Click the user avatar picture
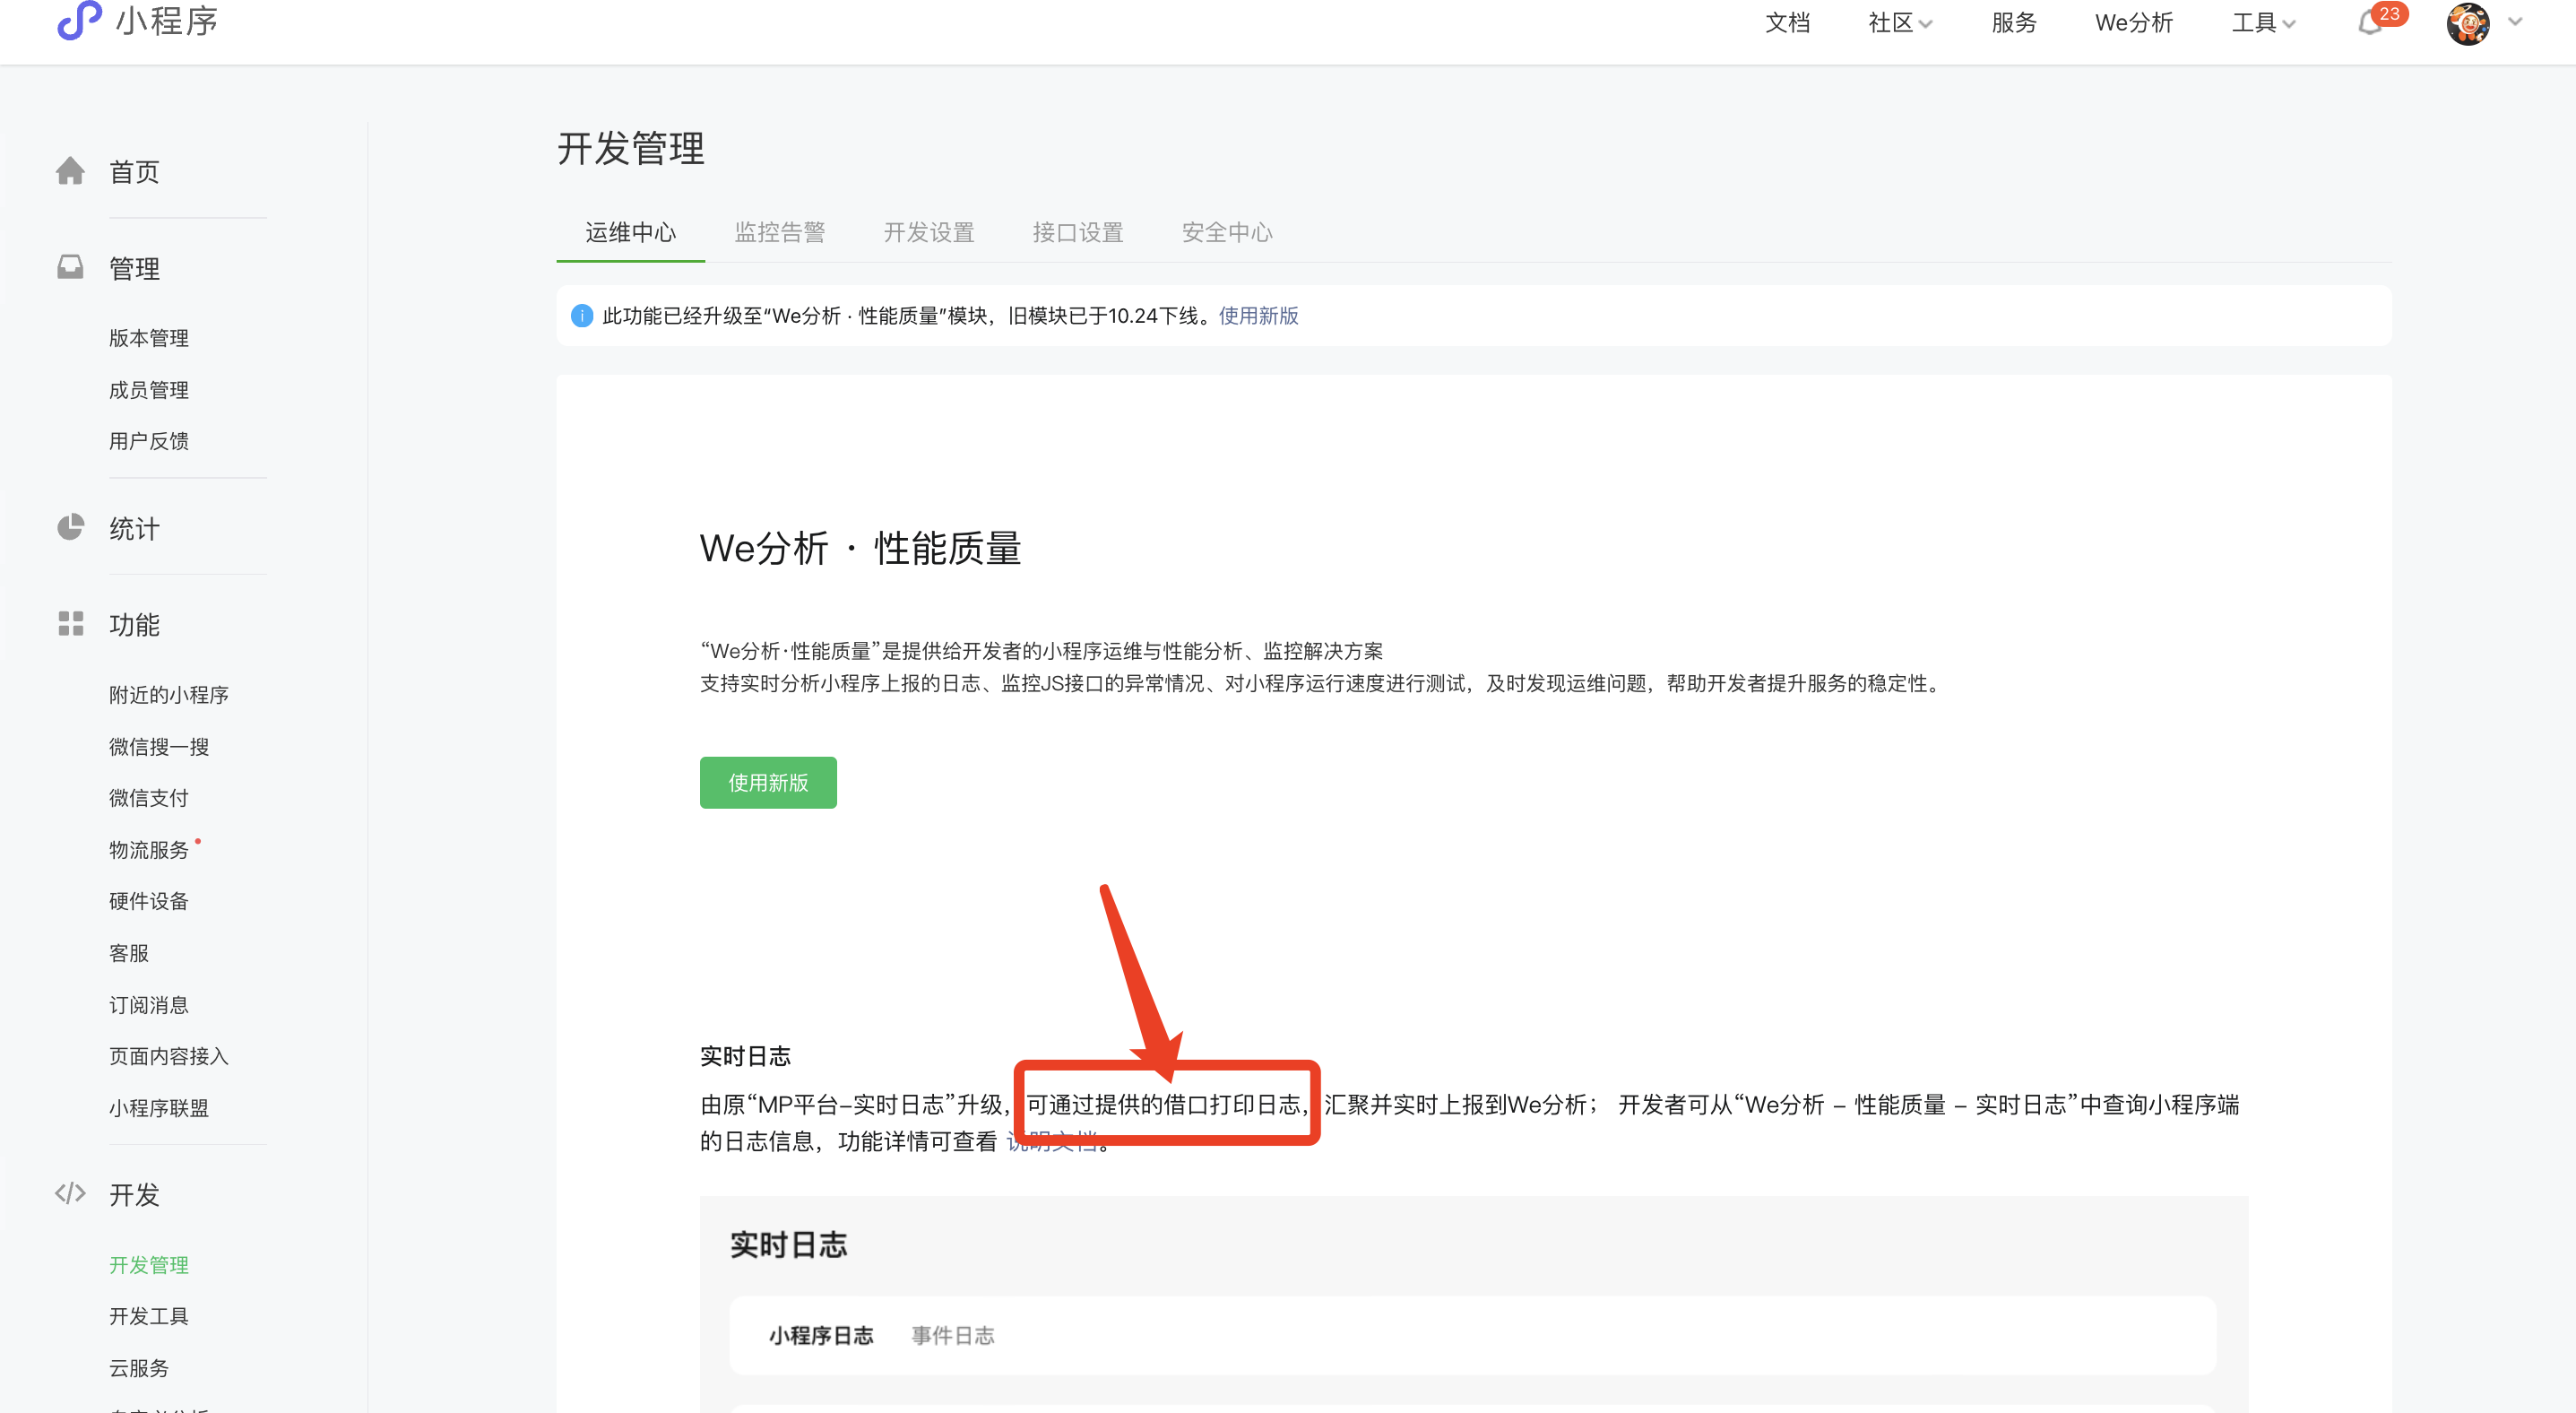Viewport: 2576px width, 1413px height. [x=2467, y=23]
